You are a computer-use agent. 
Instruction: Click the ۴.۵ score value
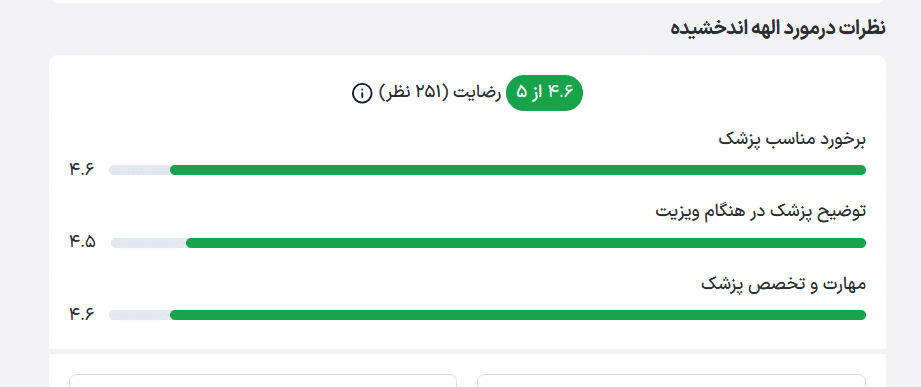coord(82,243)
